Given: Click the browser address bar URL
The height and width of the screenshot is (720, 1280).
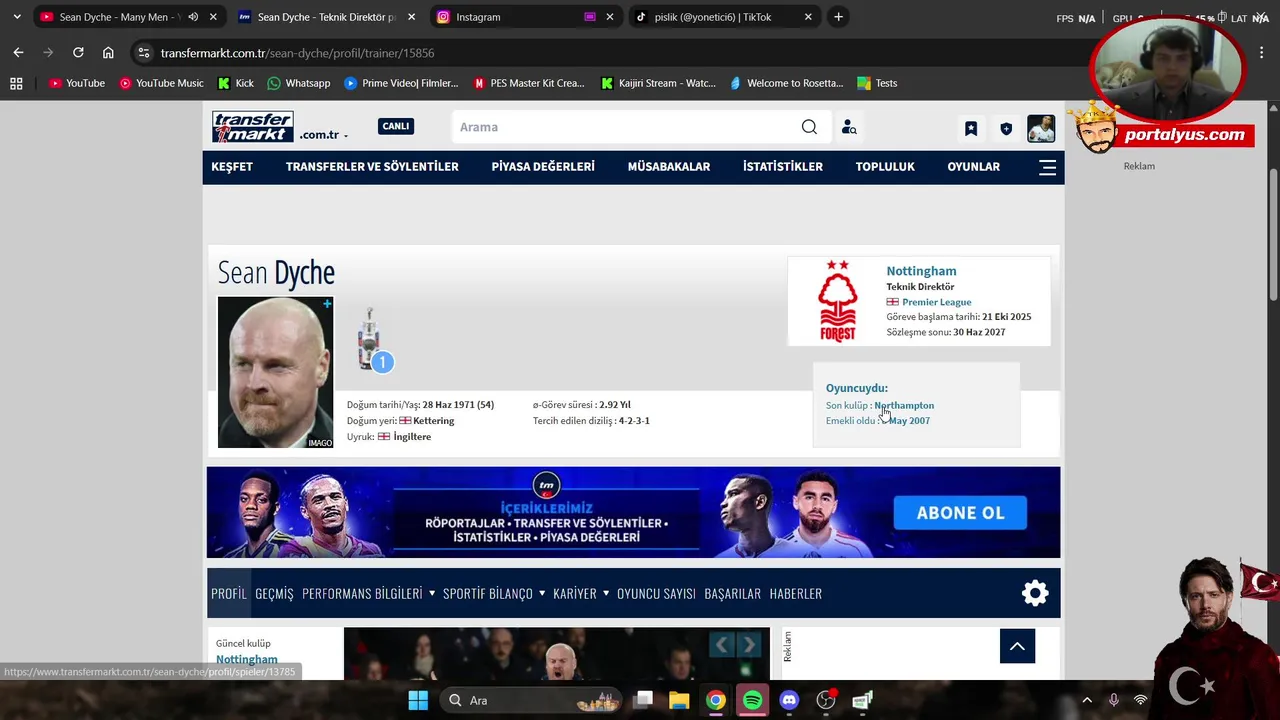Looking at the screenshot, I should tap(298, 53).
